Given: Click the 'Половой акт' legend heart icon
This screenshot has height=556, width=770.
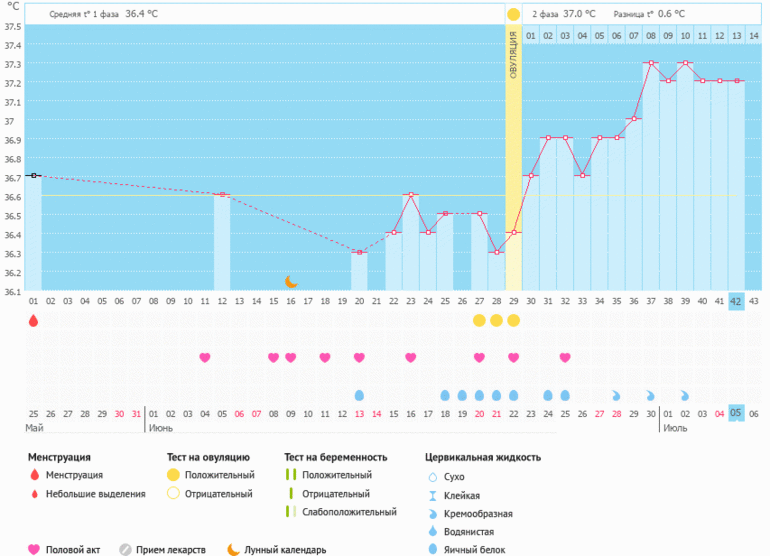Looking at the screenshot, I should [x=34, y=549].
